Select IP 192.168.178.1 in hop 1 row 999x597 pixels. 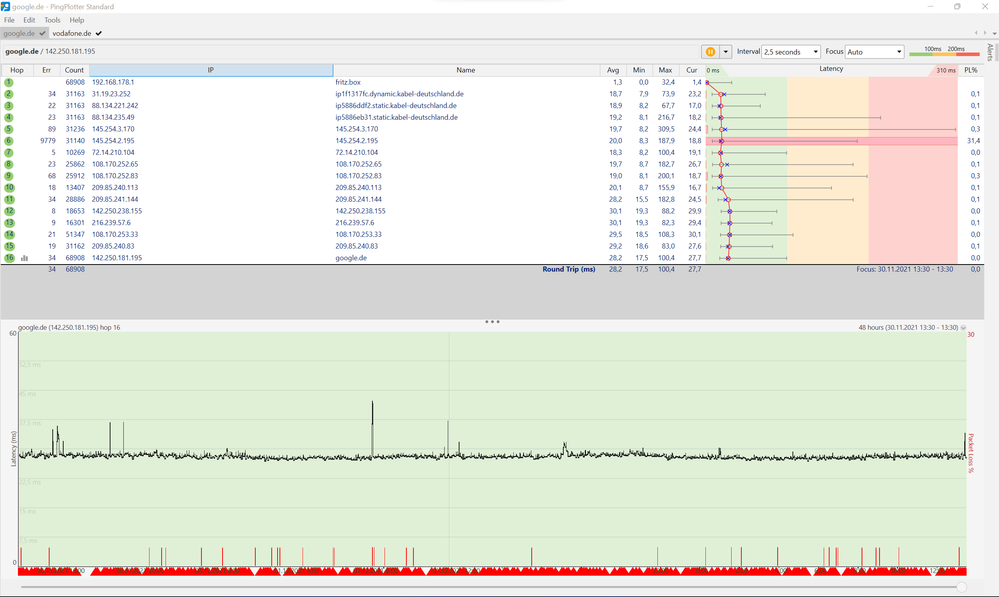pos(113,82)
